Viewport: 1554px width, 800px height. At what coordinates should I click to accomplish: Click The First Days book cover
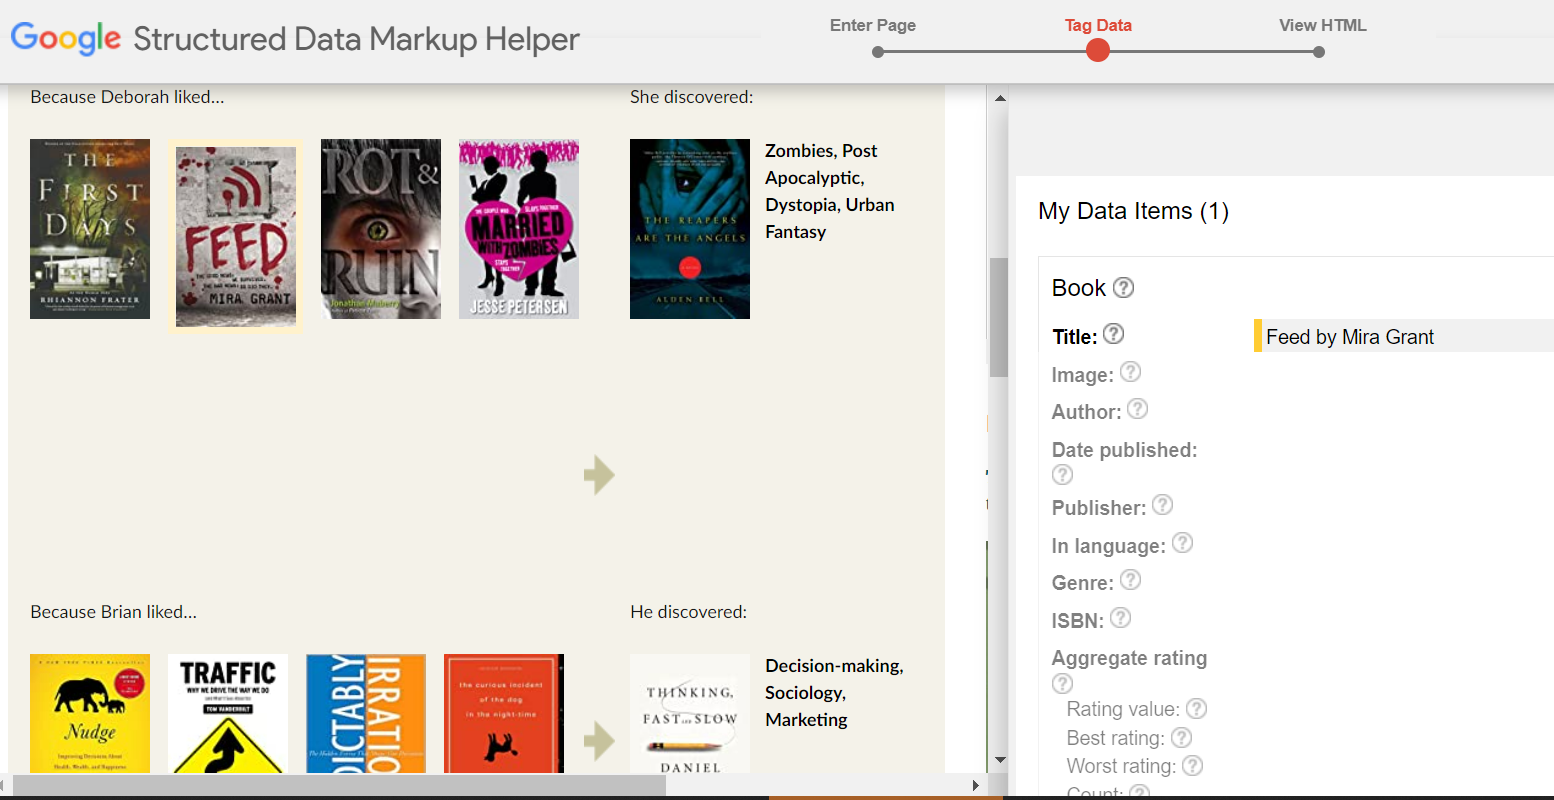tap(90, 229)
